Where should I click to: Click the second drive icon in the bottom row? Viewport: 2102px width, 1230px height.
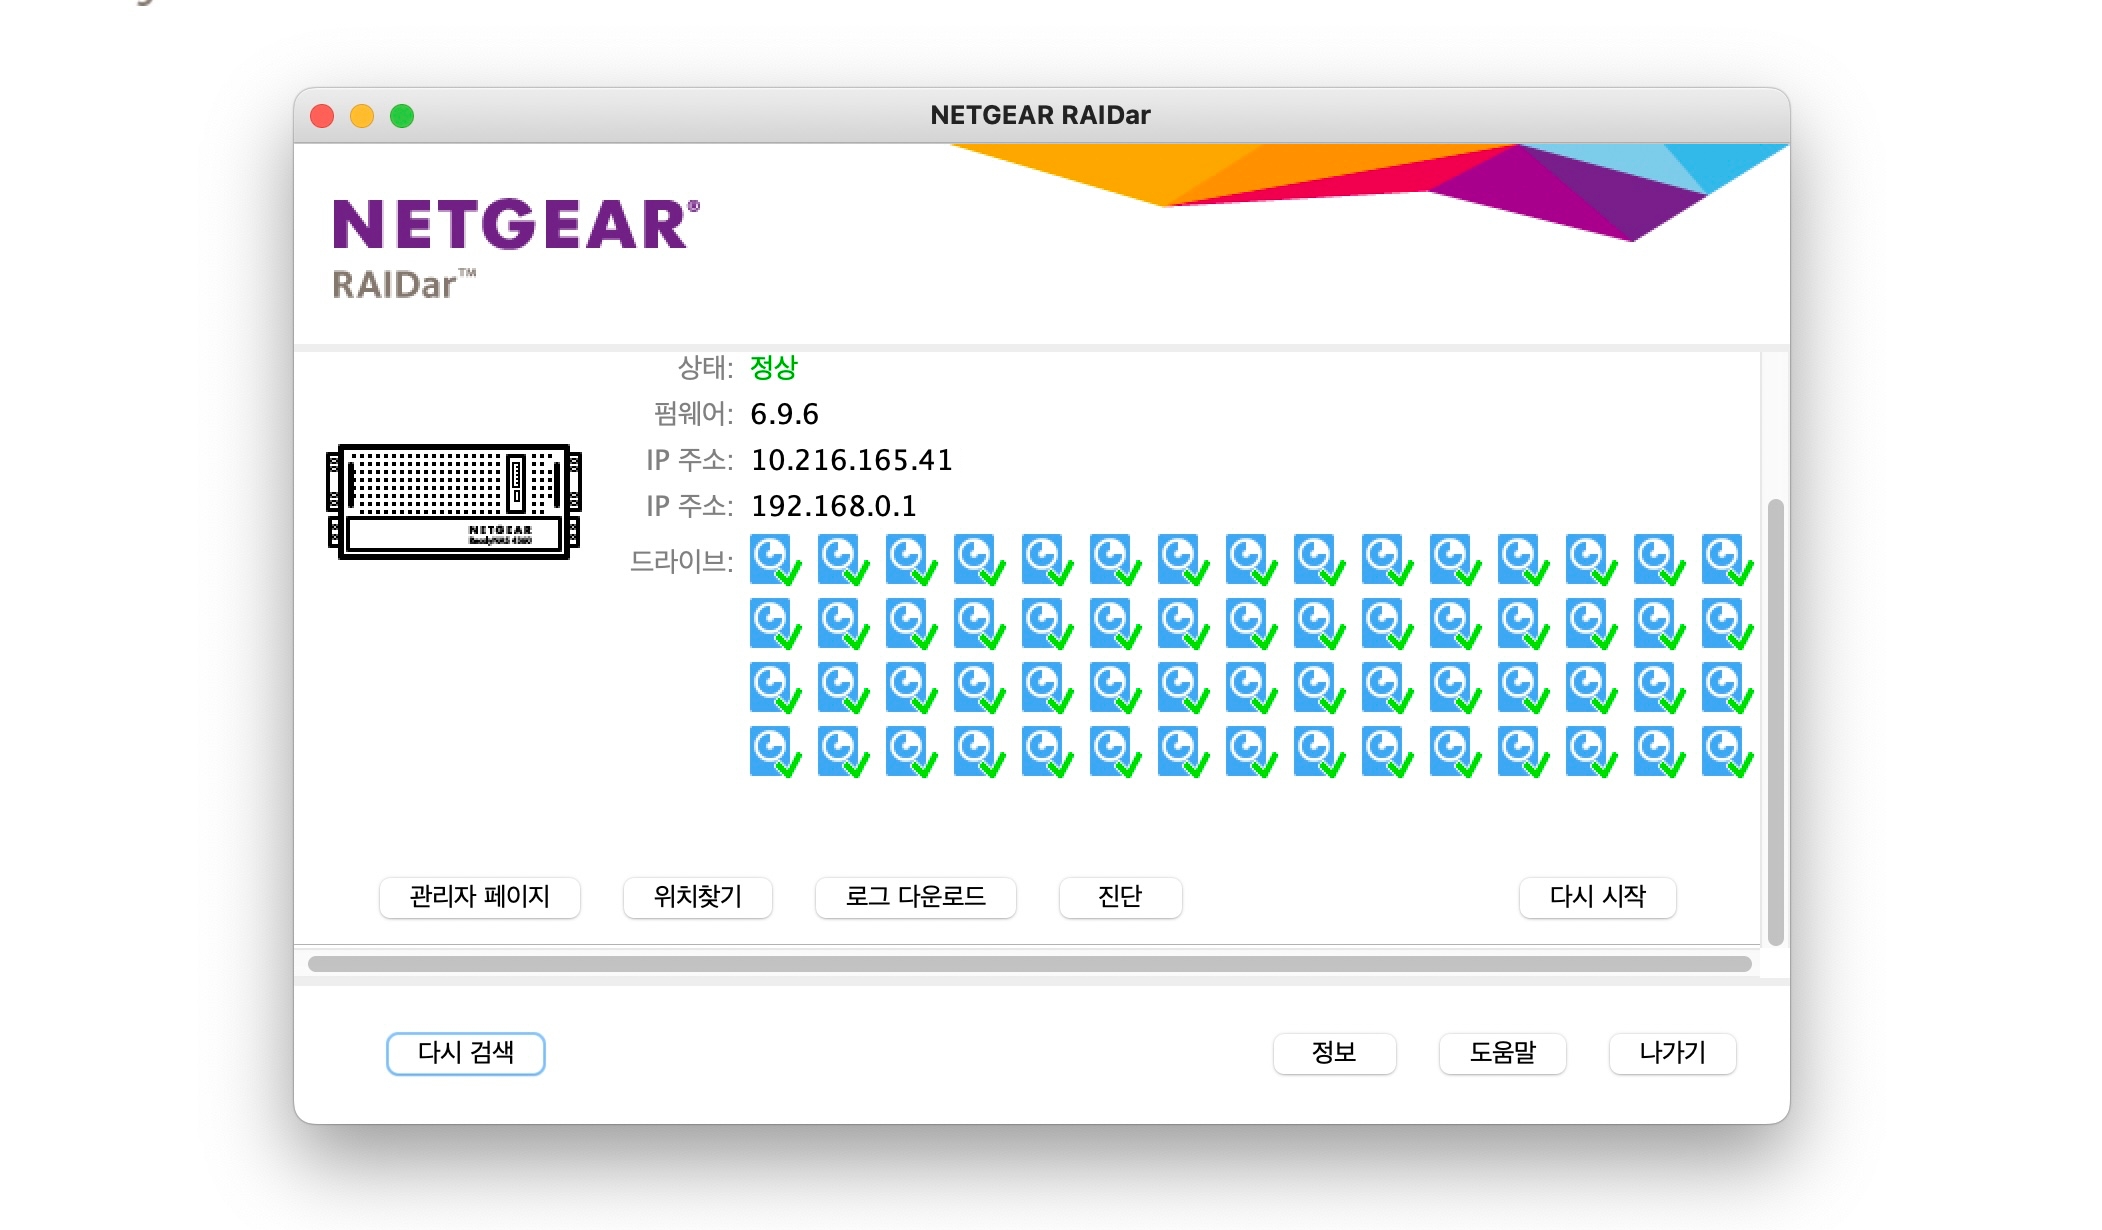click(x=843, y=752)
